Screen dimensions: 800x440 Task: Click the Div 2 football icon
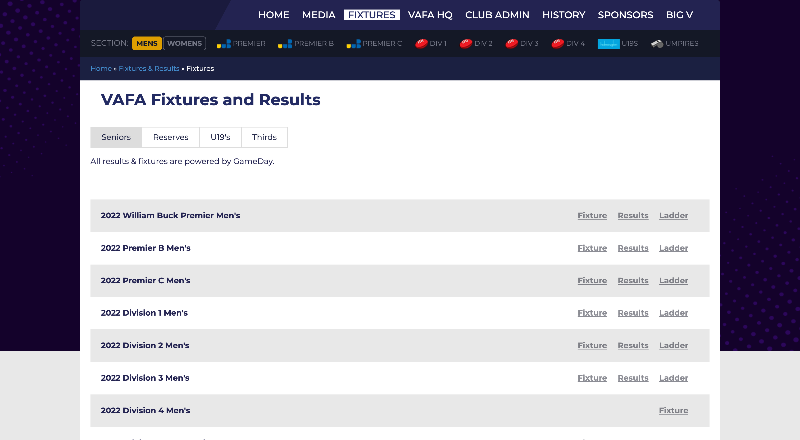[466, 44]
